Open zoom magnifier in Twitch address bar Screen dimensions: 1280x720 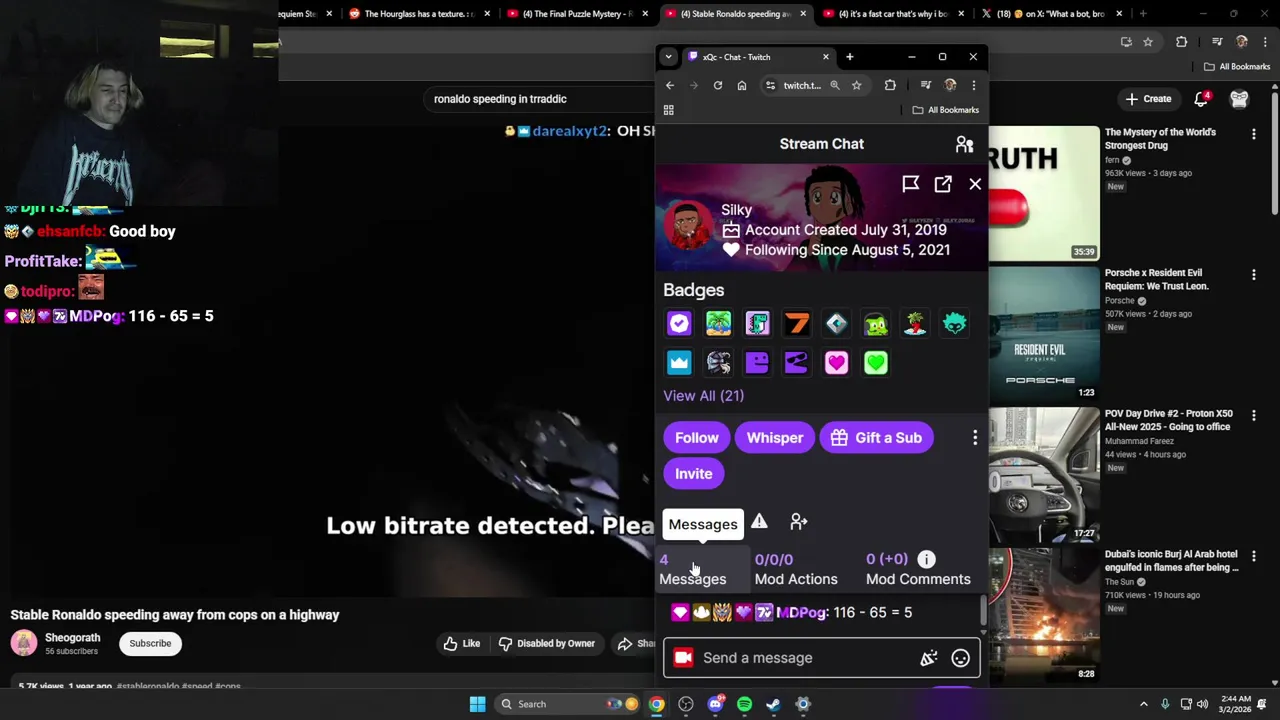point(835,86)
